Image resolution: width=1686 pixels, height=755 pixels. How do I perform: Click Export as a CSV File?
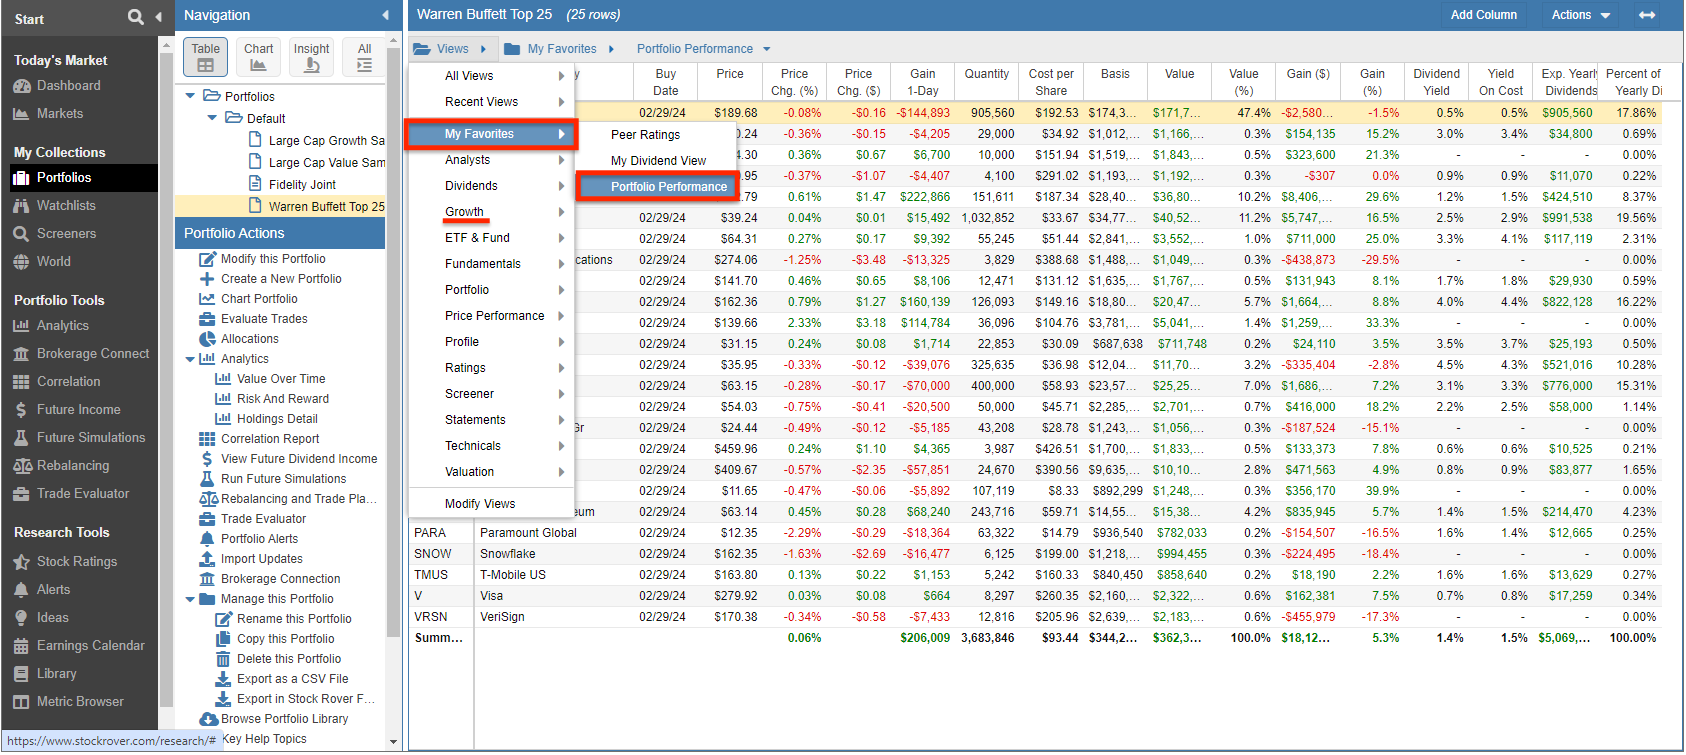pos(292,679)
